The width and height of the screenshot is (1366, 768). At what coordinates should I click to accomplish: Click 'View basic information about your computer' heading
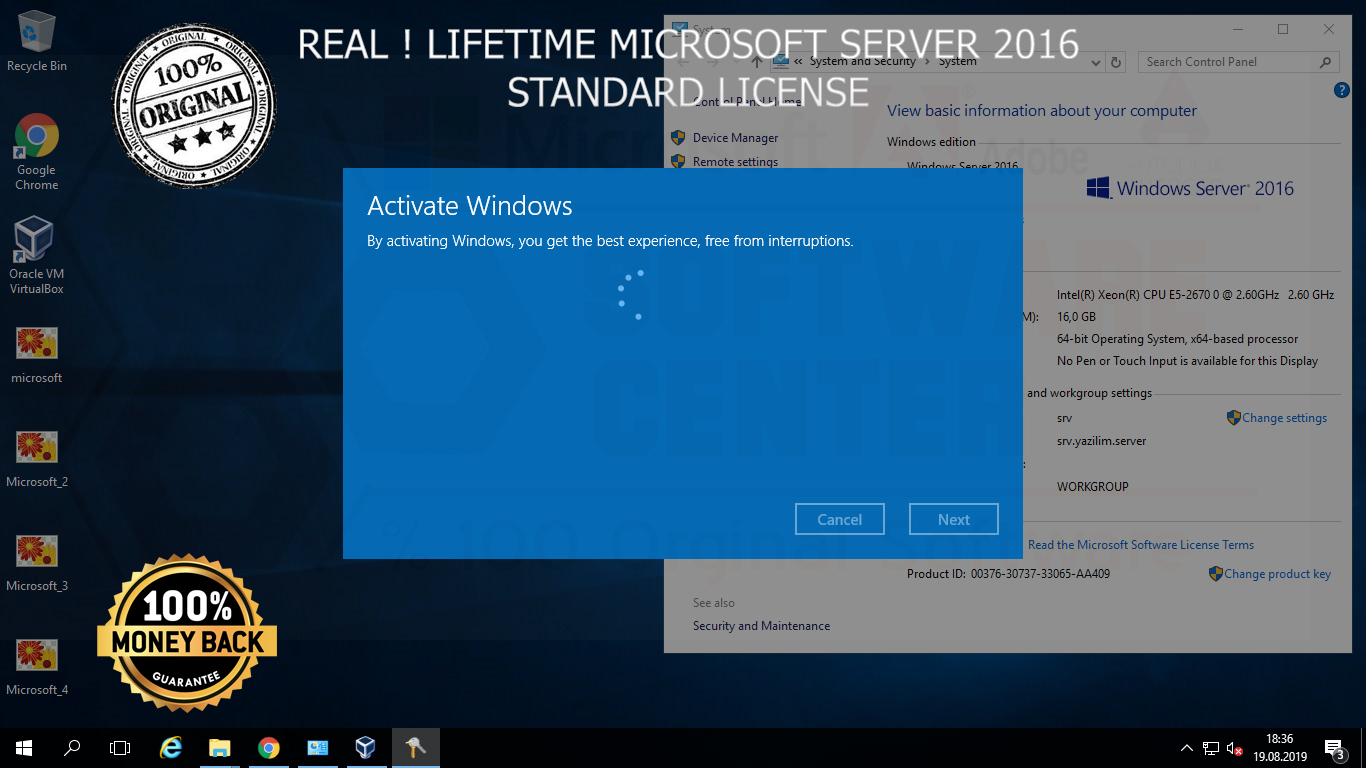point(1041,111)
